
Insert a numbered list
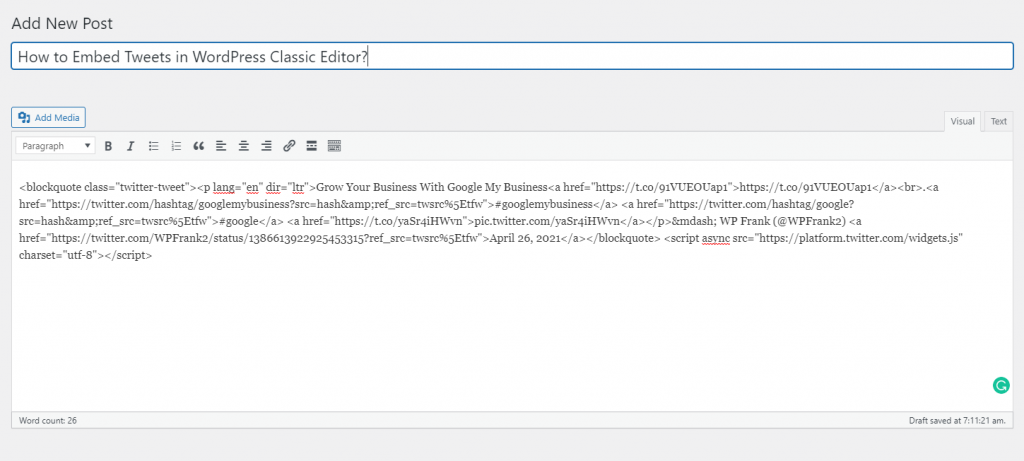coord(176,146)
